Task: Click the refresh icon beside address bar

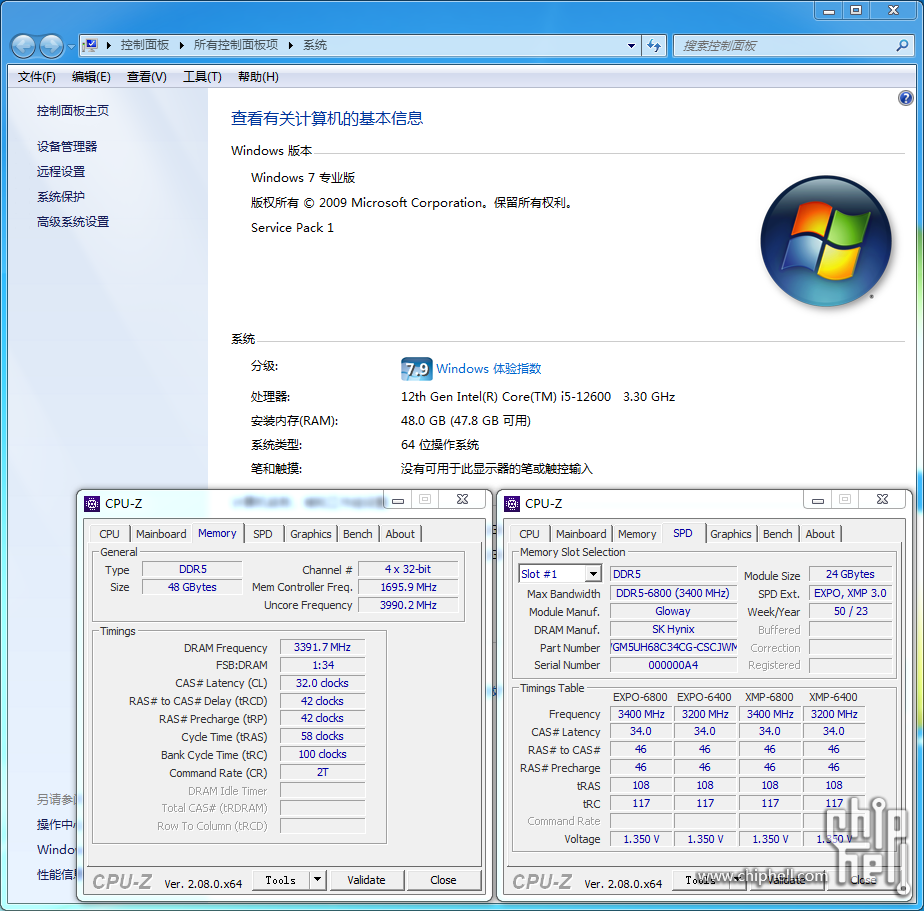Action: (x=654, y=45)
